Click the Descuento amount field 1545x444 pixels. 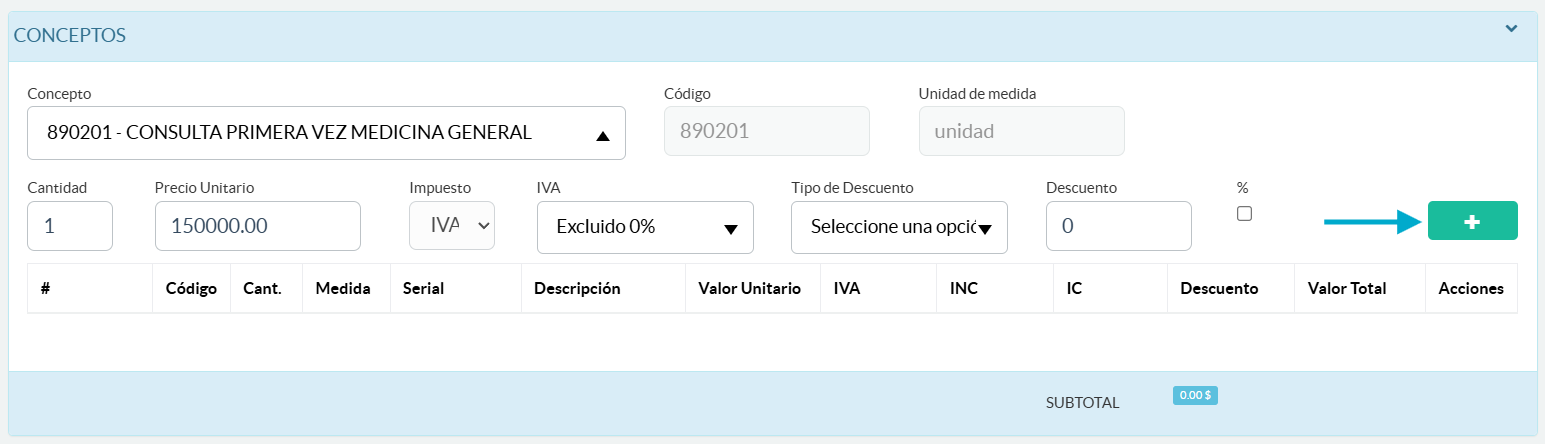pyautogui.click(x=1118, y=226)
